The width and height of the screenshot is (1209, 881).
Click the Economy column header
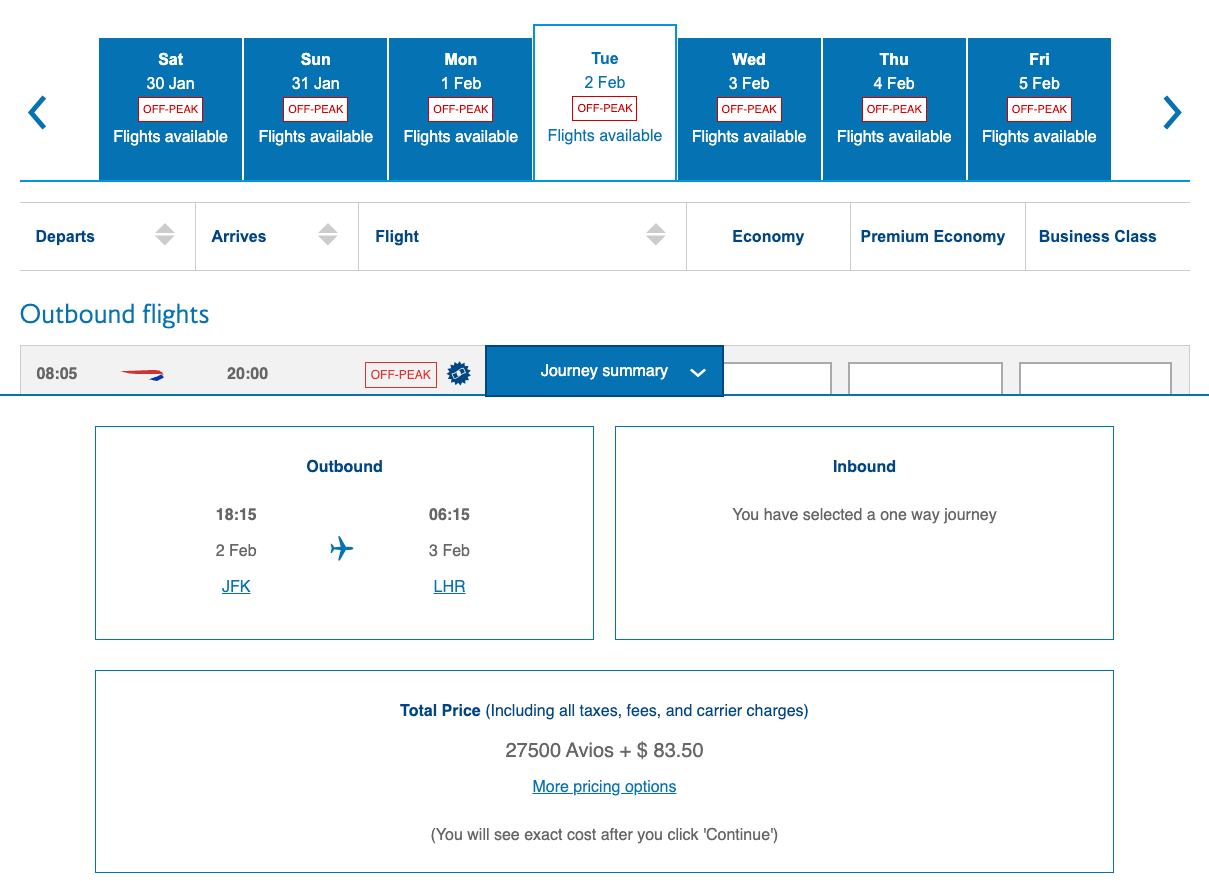(767, 236)
